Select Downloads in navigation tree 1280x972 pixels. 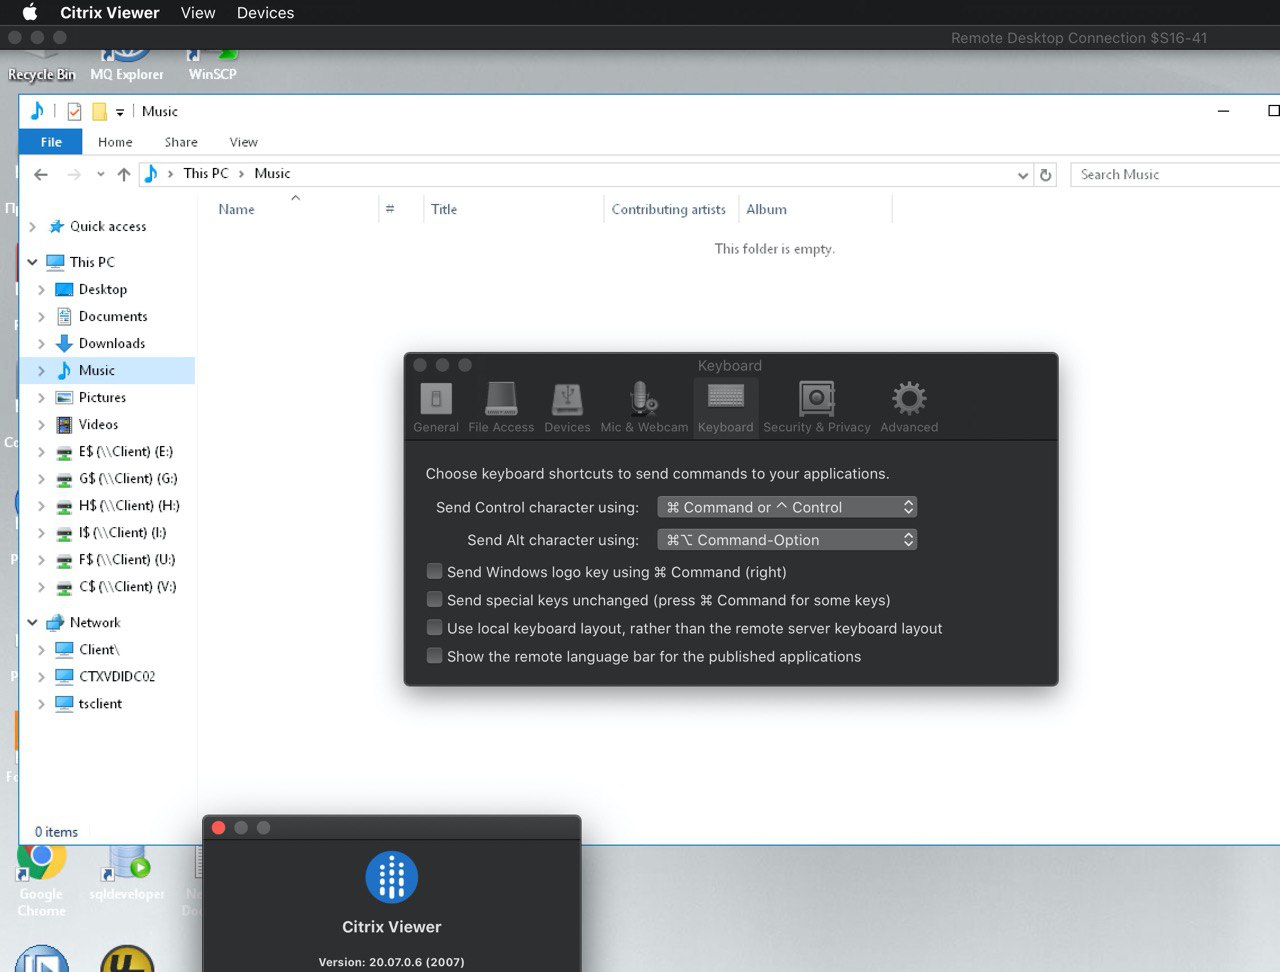tap(111, 343)
